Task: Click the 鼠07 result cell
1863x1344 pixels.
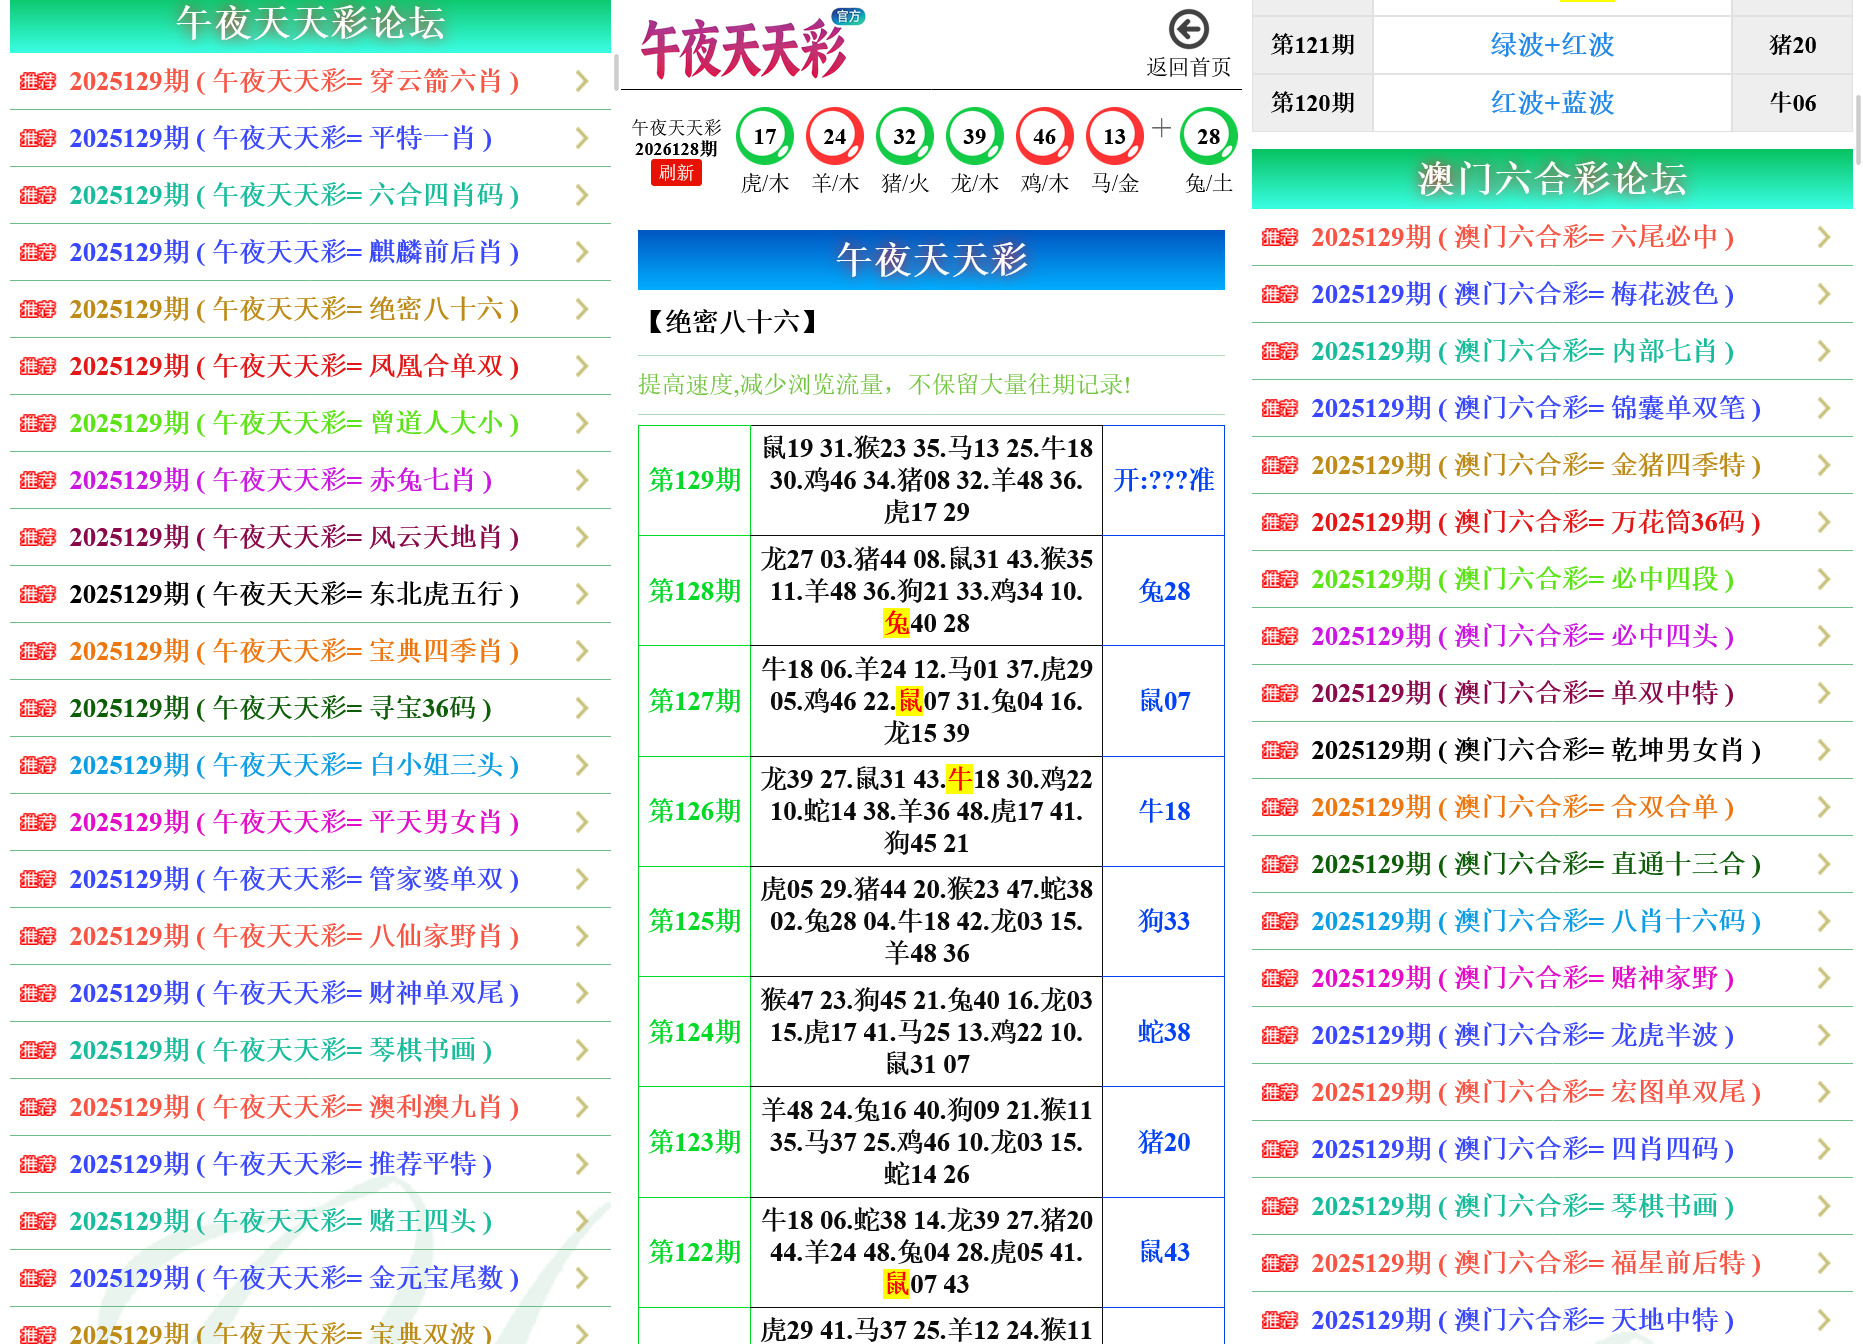Action: [x=1164, y=701]
